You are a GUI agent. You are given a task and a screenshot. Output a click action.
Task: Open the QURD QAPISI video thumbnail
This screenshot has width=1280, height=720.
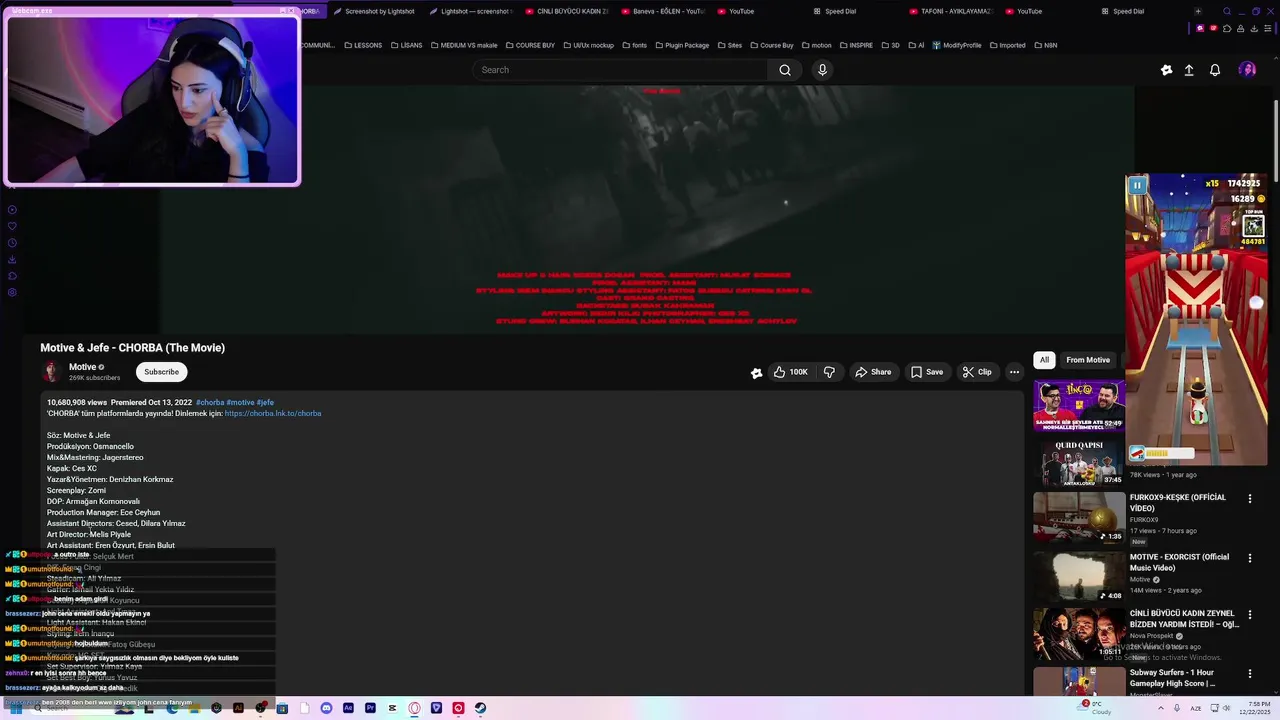[x=1079, y=463]
